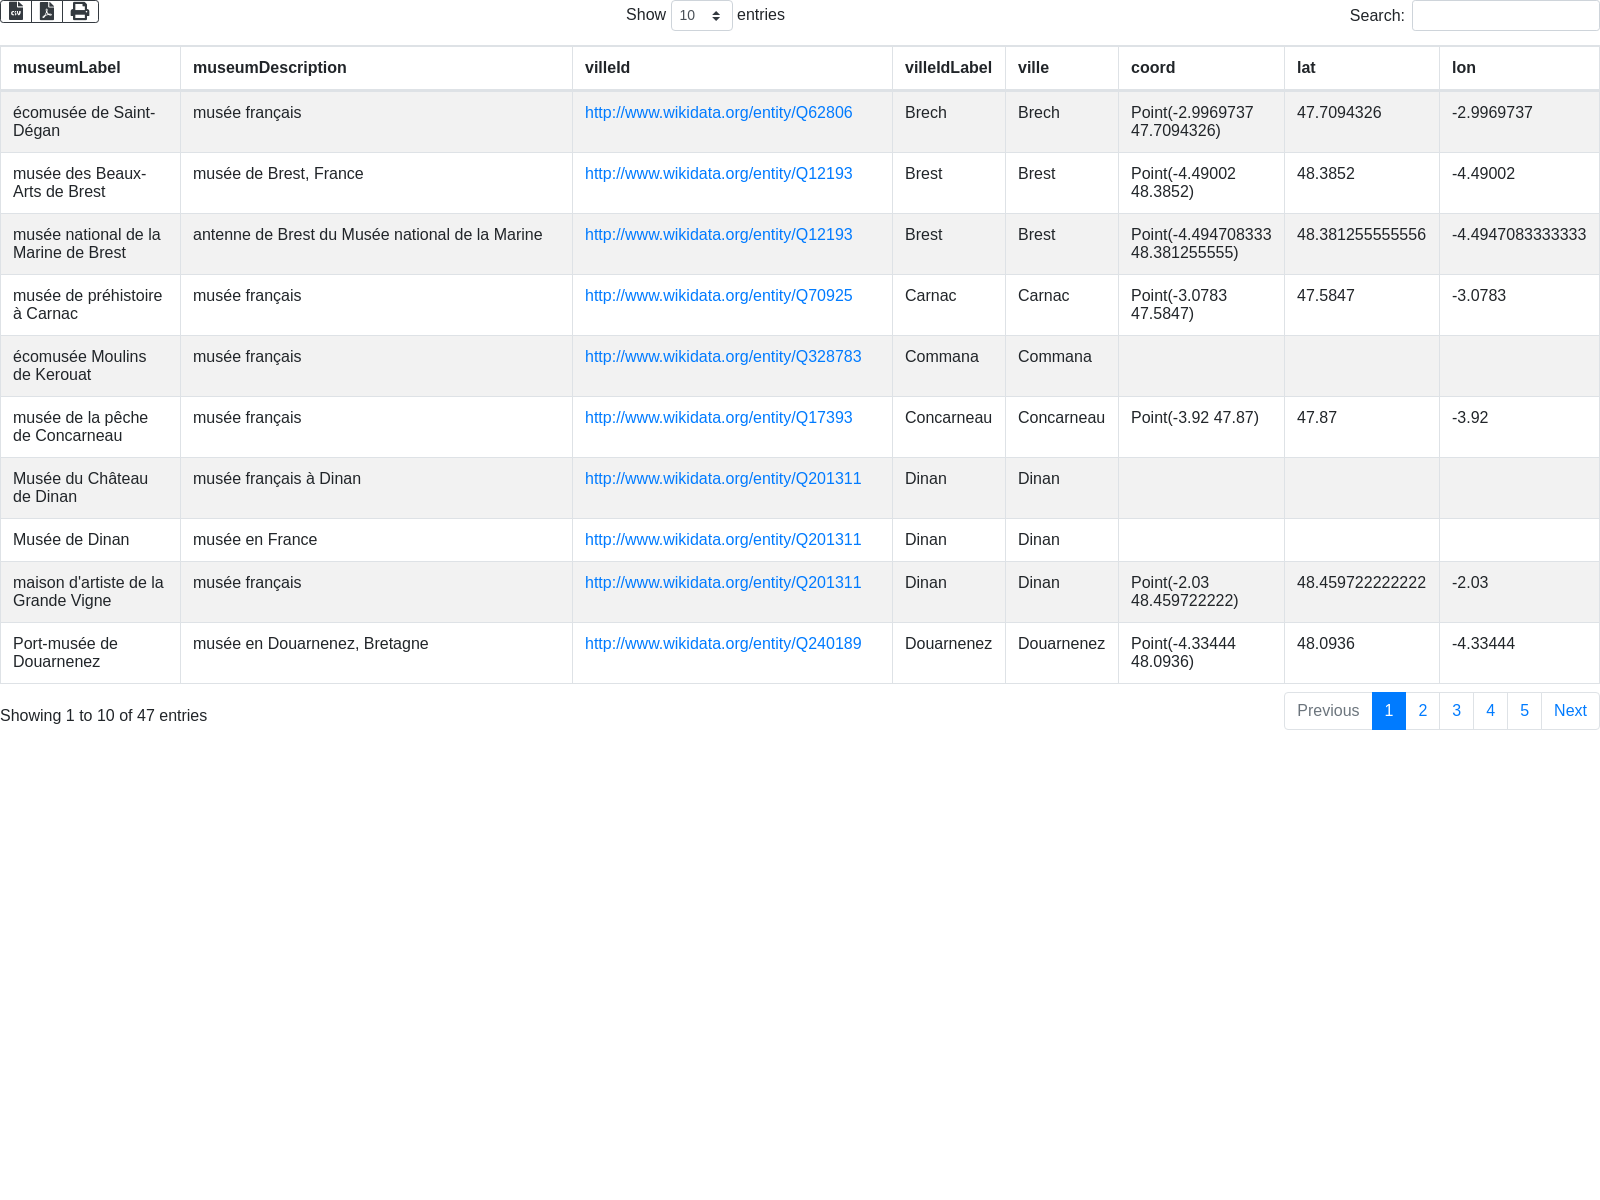Go to page 2 of results

point(1422,711)
